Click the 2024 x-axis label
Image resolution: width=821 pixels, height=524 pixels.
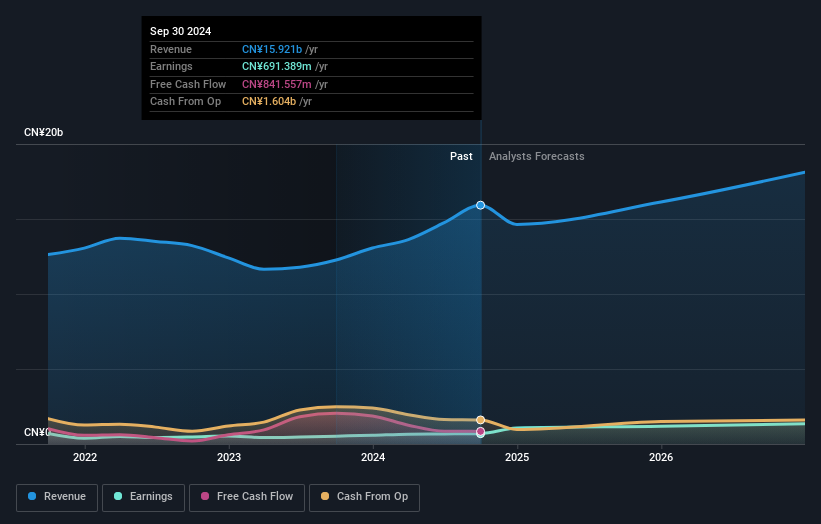tap(373, 458)
